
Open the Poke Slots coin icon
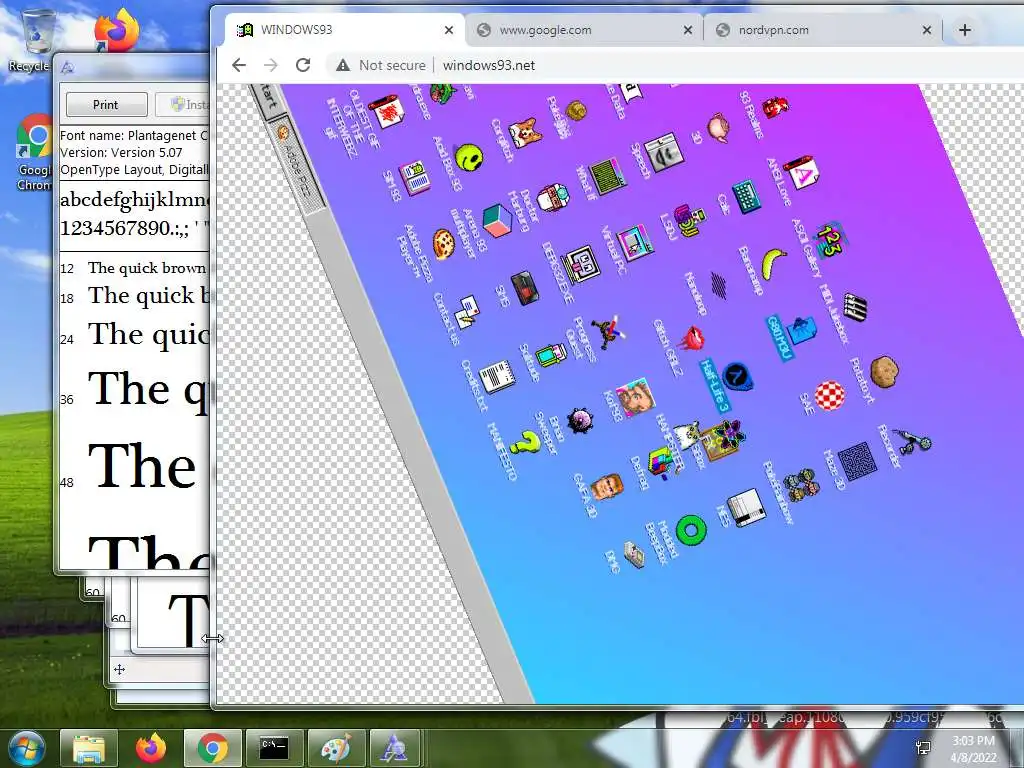pyautogui.click(x=576, y=110)
